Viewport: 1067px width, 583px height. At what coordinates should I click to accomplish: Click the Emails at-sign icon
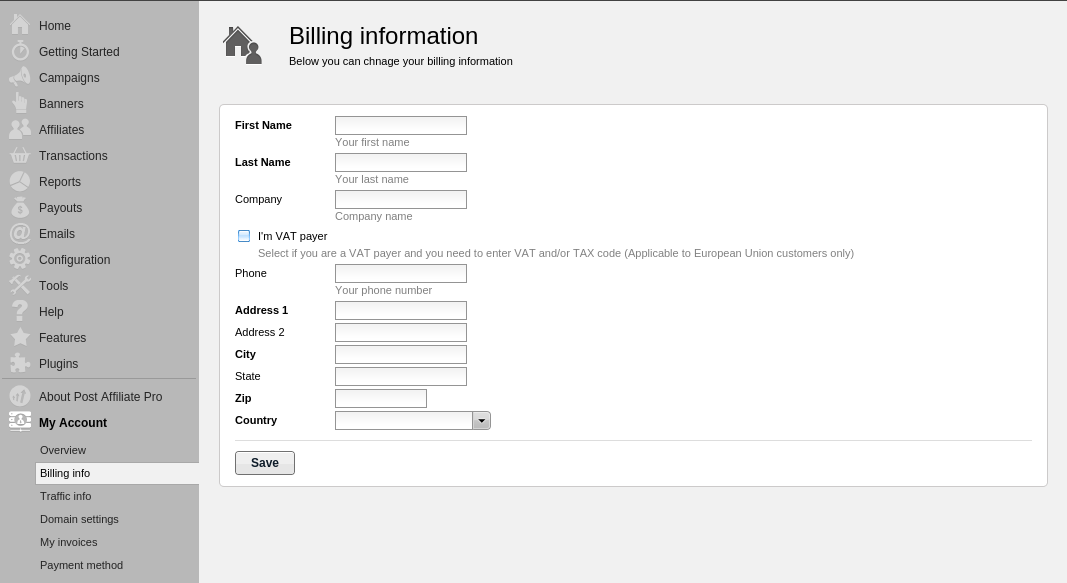tap(20, 233)
